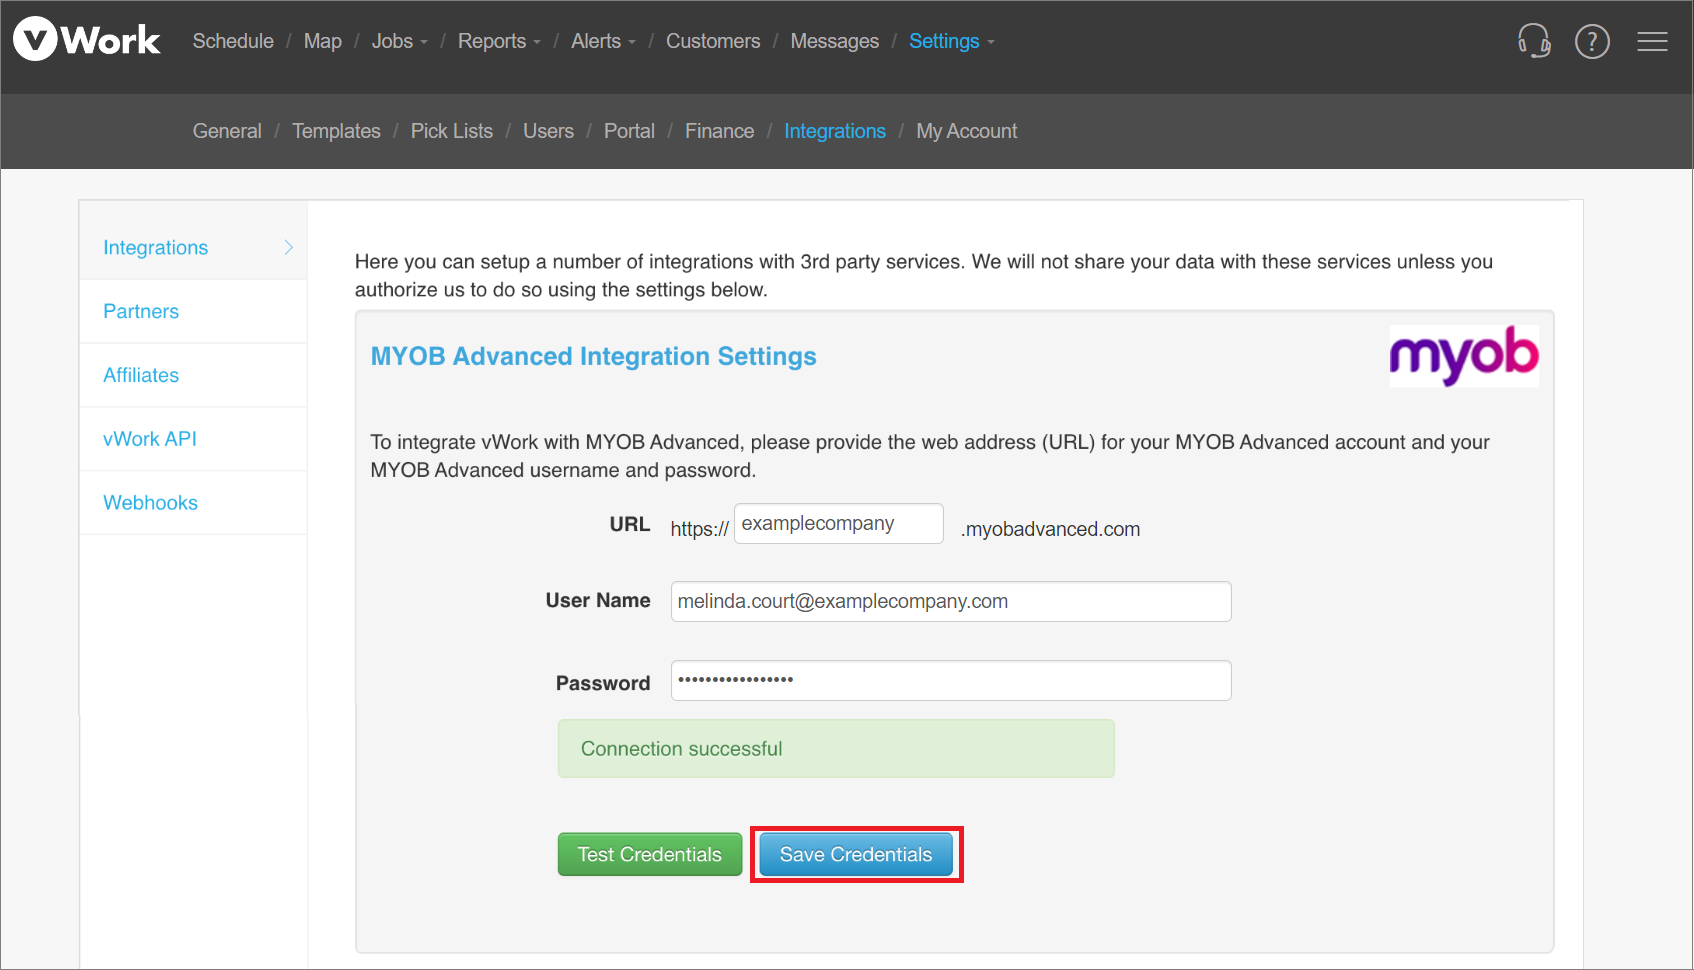Expand the Integrations sidebar chevron
This screenshot has width=1694, height=970.
point(288,247)
